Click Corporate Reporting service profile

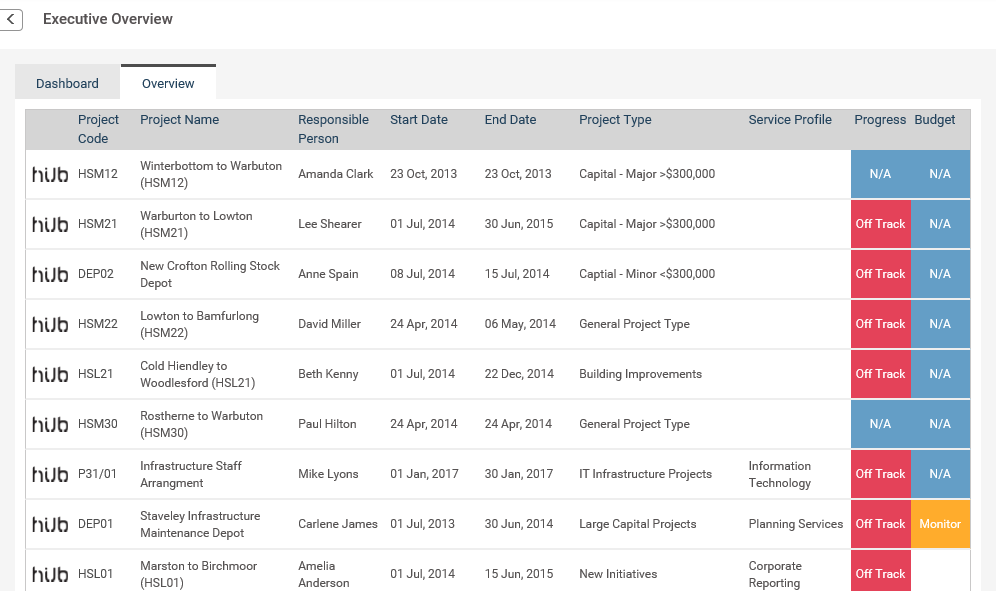coord(775,574)
